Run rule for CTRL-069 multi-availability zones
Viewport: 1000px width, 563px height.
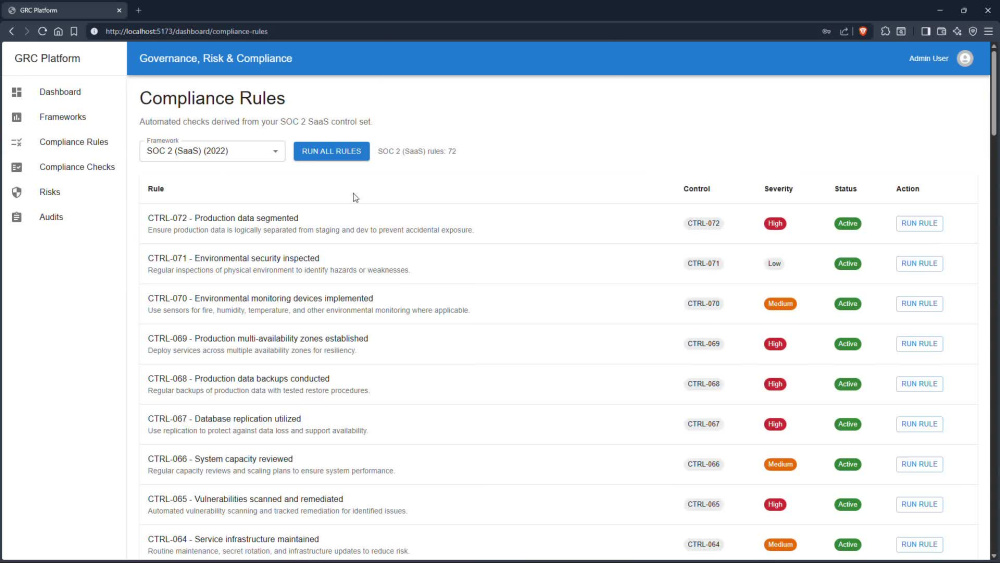(x=919, y=344)
